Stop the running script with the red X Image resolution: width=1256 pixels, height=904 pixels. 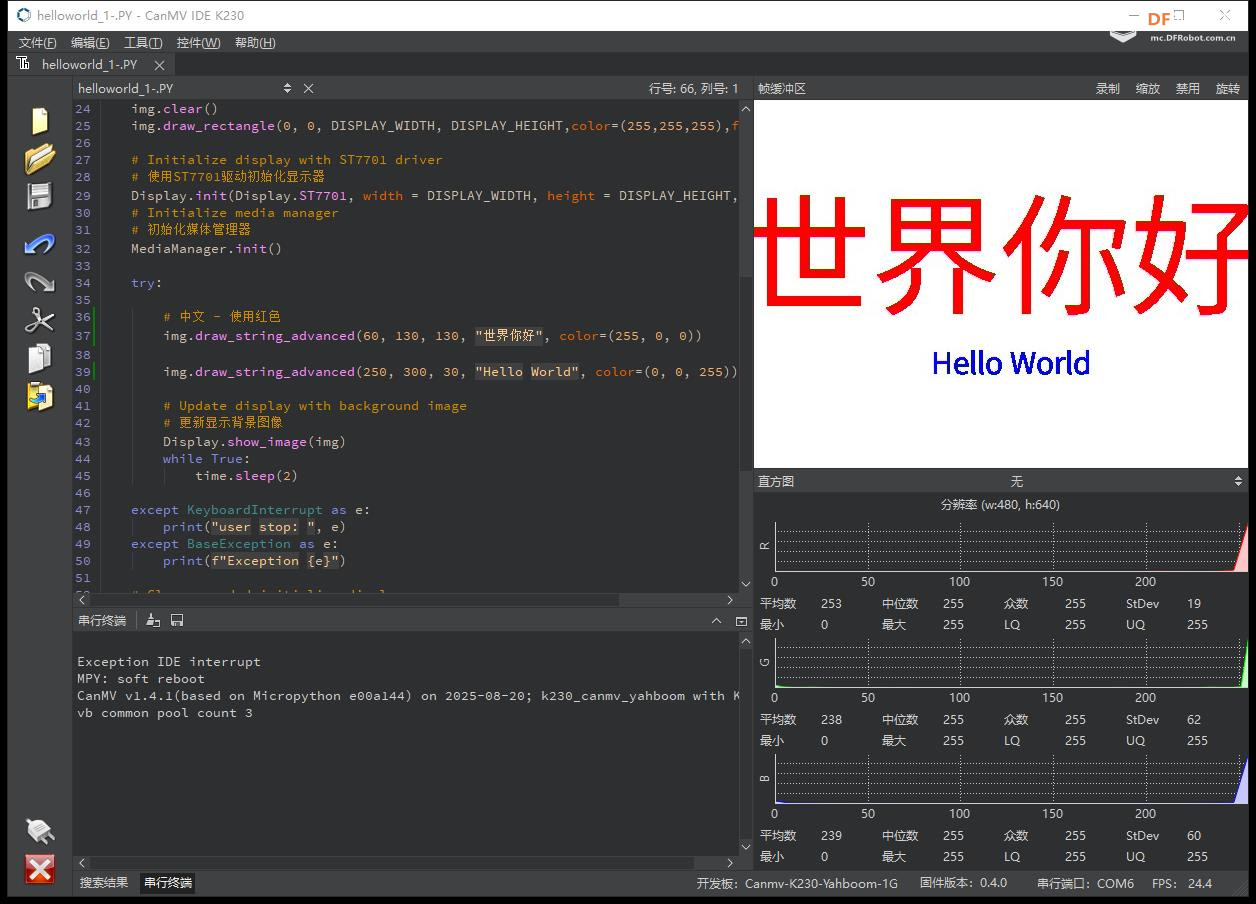[38, 869]
